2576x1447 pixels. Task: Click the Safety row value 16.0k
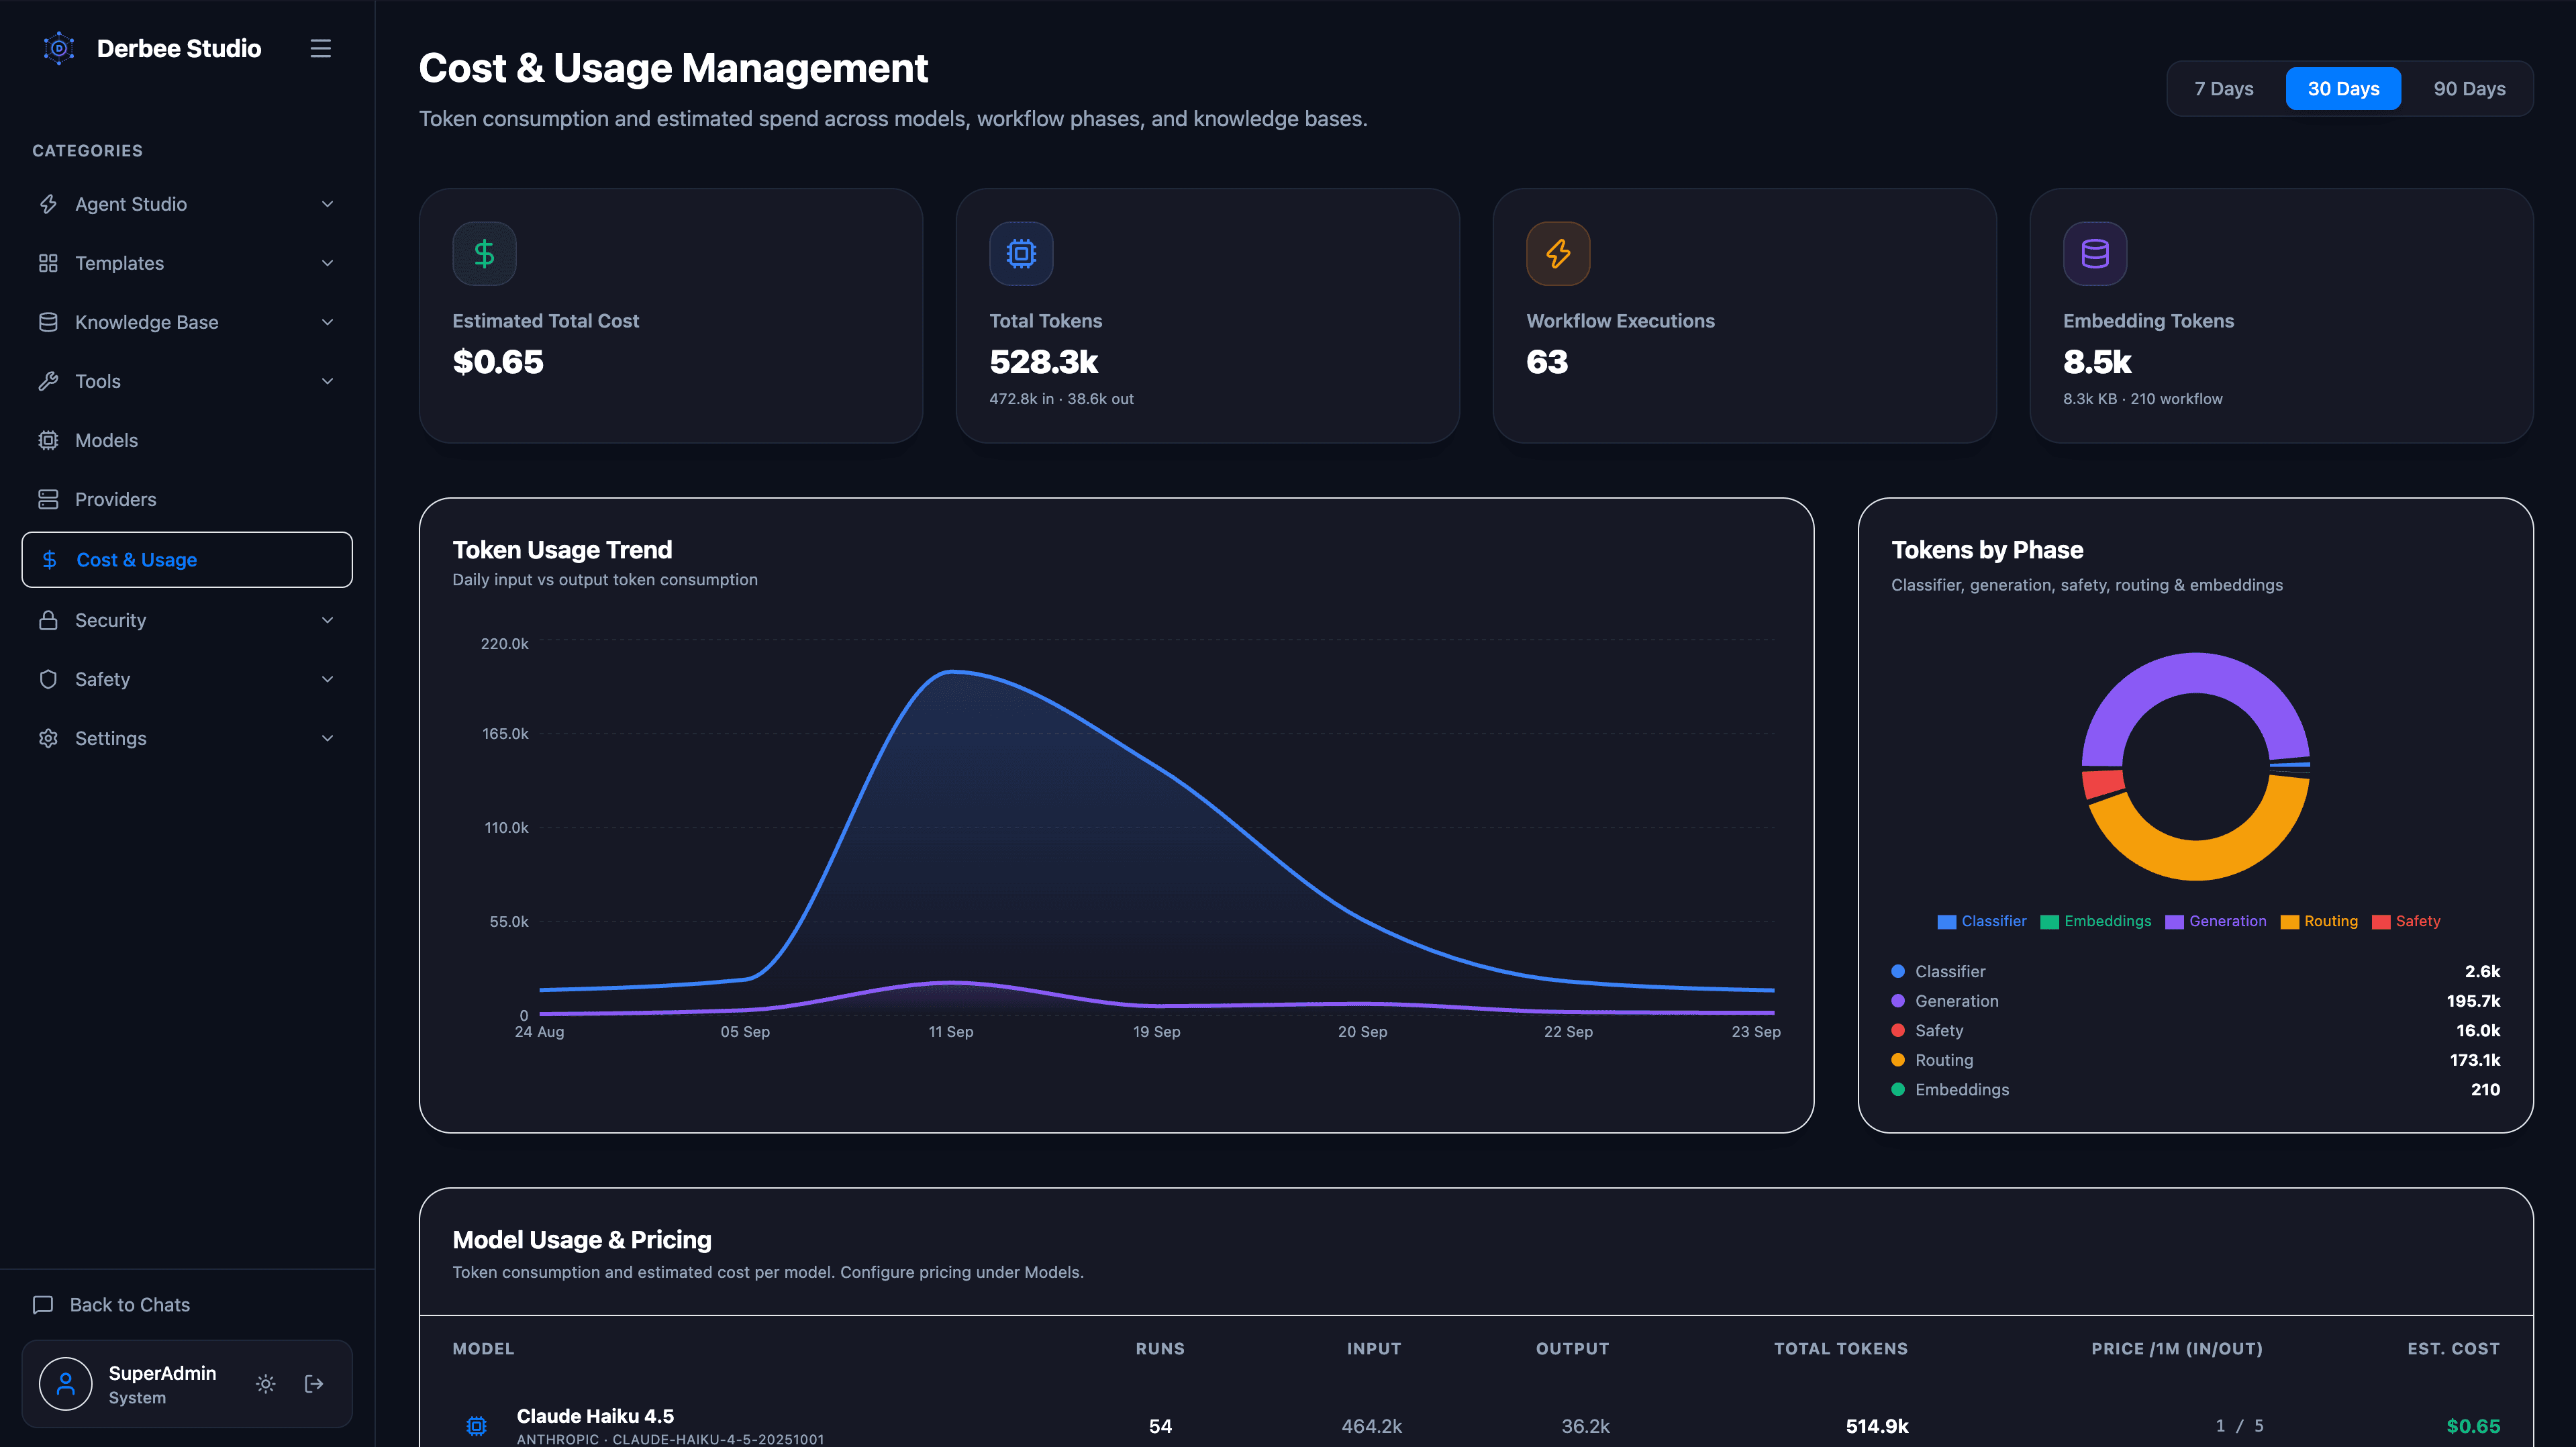pos(2478,1031)
